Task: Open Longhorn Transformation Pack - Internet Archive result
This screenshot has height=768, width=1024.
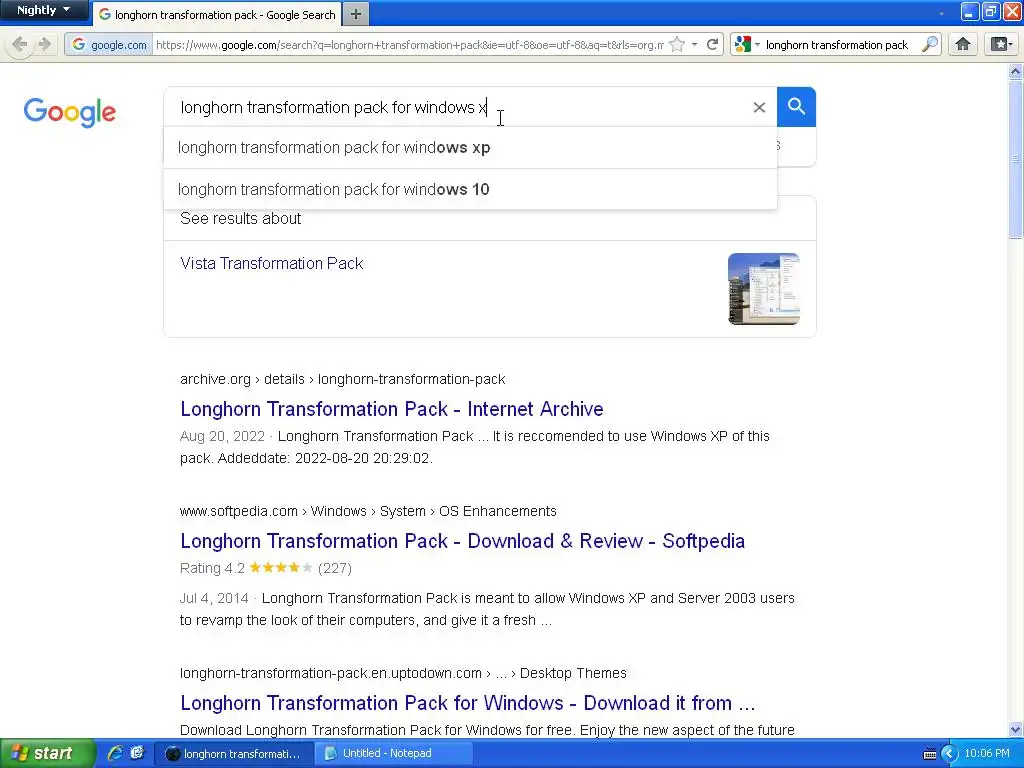Action: tap(392, 409)
